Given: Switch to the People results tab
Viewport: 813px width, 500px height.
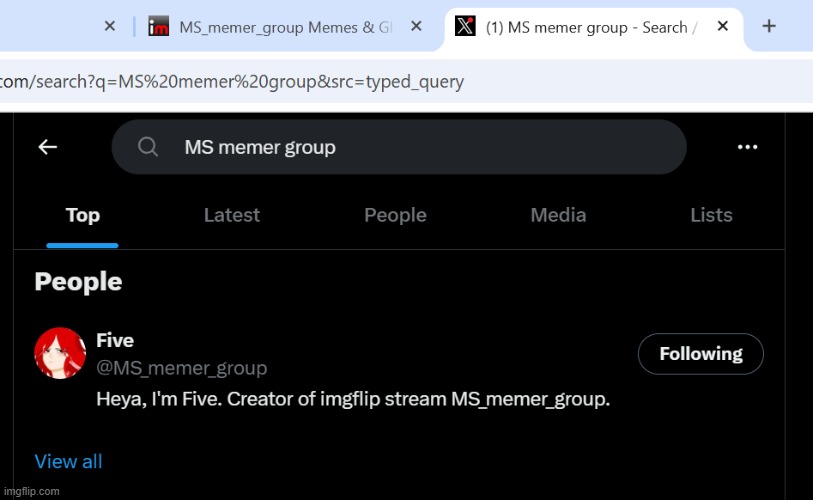Looking at the screenshot, I should (395, 215).
